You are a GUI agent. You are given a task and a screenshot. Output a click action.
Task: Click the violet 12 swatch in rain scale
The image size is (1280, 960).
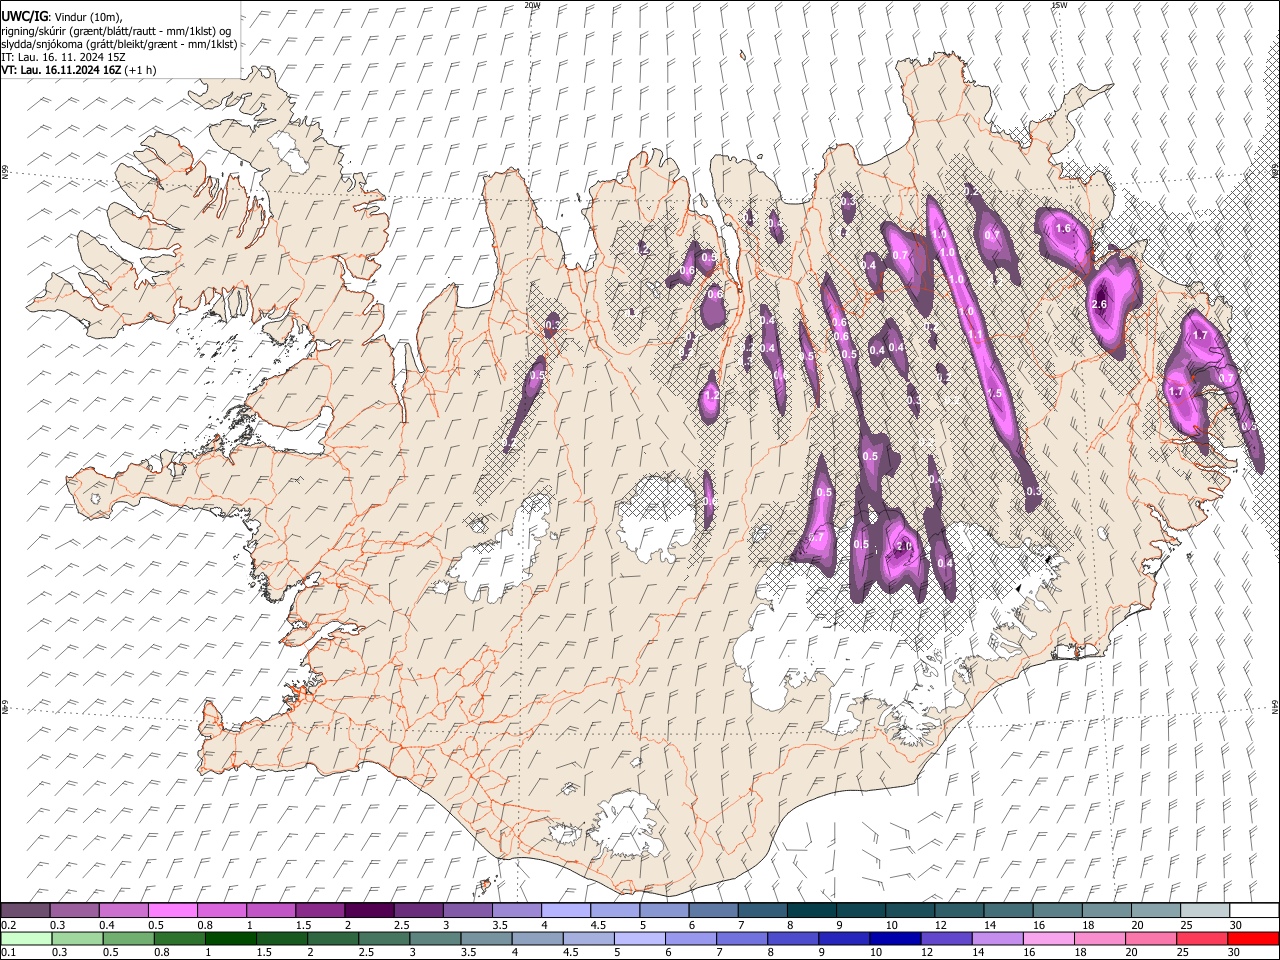(x=946, y=938)
